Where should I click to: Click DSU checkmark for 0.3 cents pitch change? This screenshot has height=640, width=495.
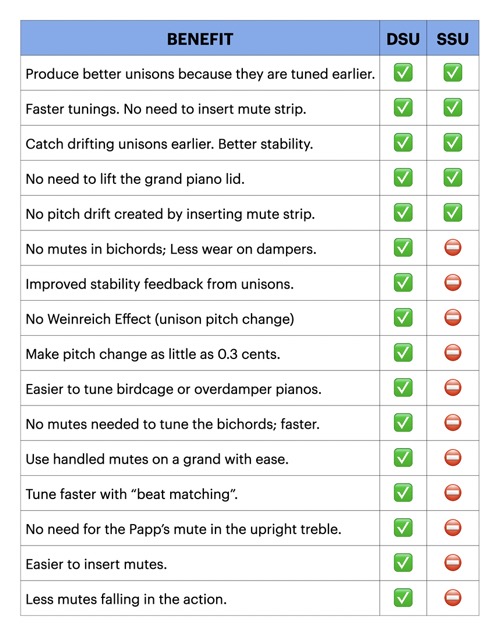(x=403, y=353)
